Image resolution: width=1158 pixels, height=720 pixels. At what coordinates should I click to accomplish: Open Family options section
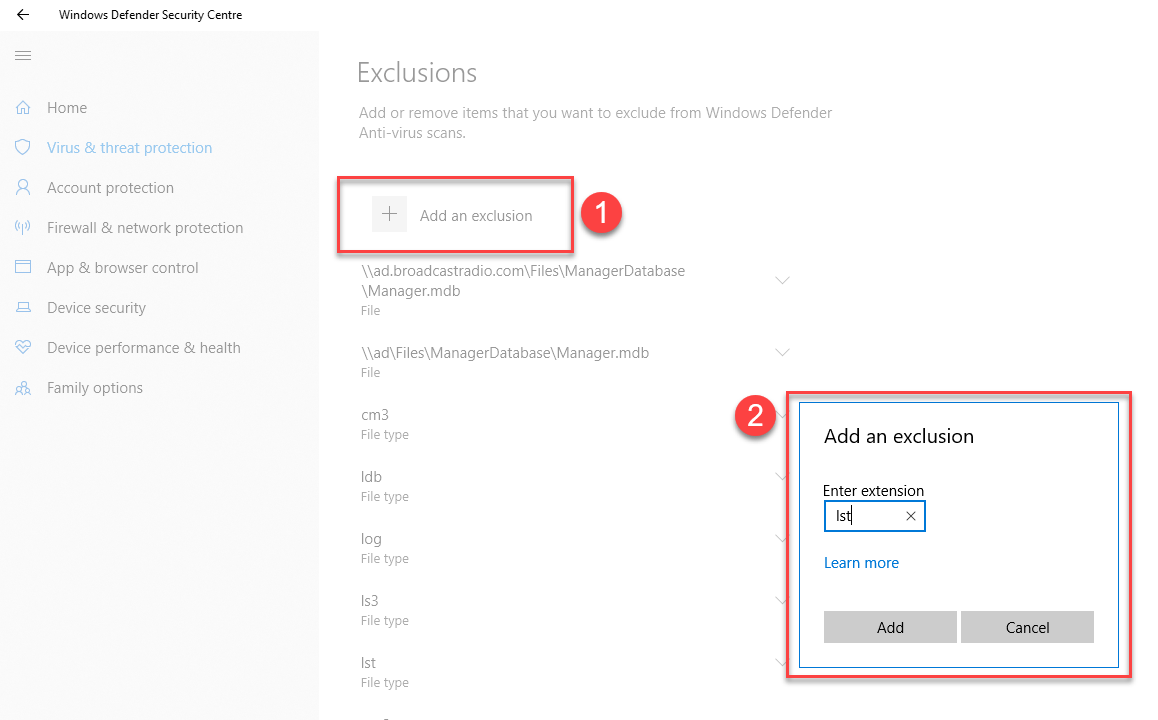[95, 388]
